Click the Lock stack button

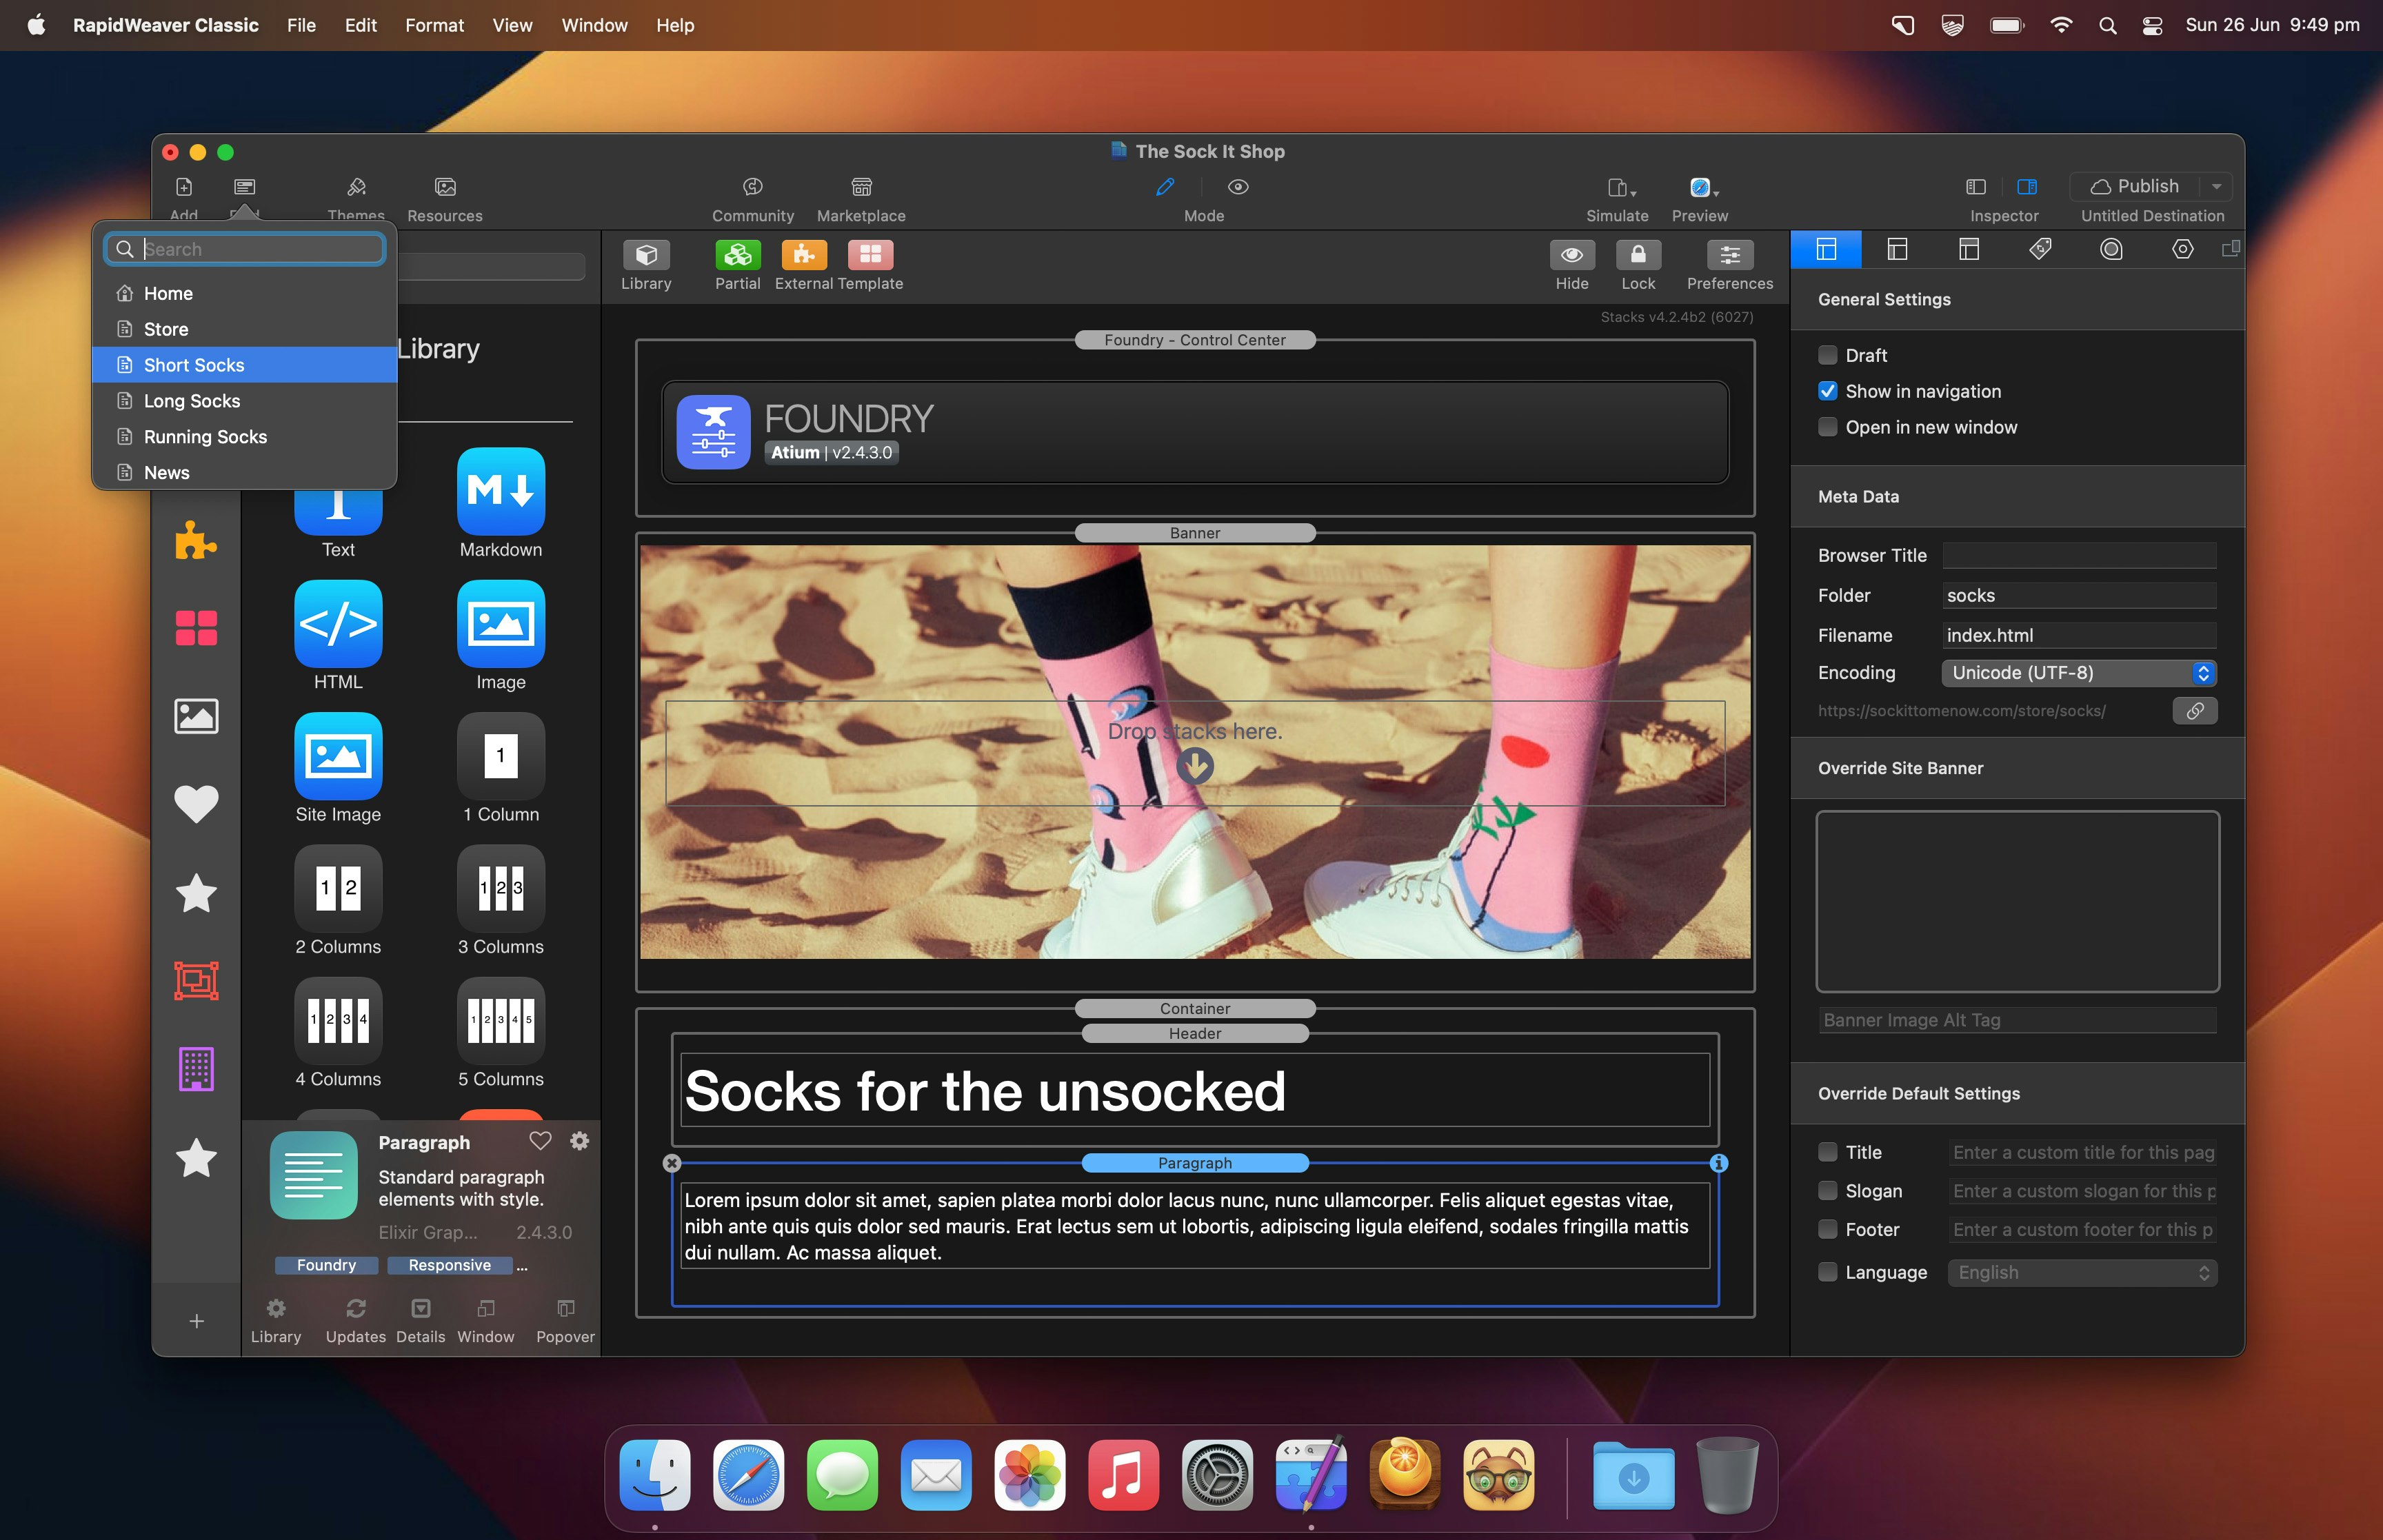[x=1638, y=255]
